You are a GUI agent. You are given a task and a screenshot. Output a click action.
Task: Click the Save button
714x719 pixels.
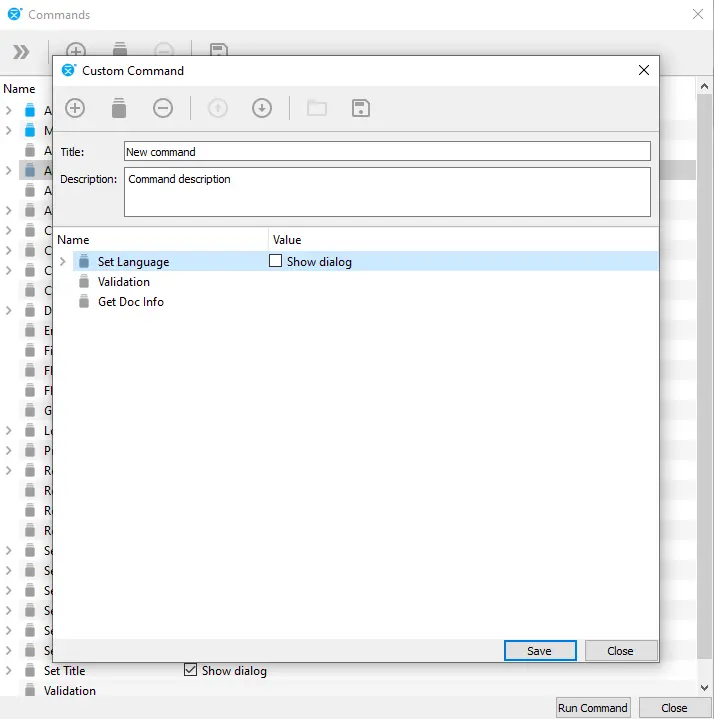point(540,651)
